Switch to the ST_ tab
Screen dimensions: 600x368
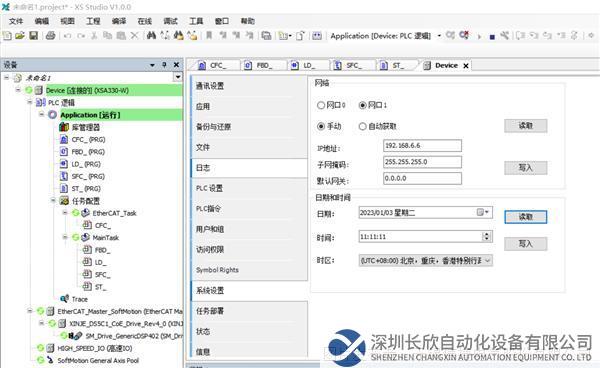click(393, 65)
